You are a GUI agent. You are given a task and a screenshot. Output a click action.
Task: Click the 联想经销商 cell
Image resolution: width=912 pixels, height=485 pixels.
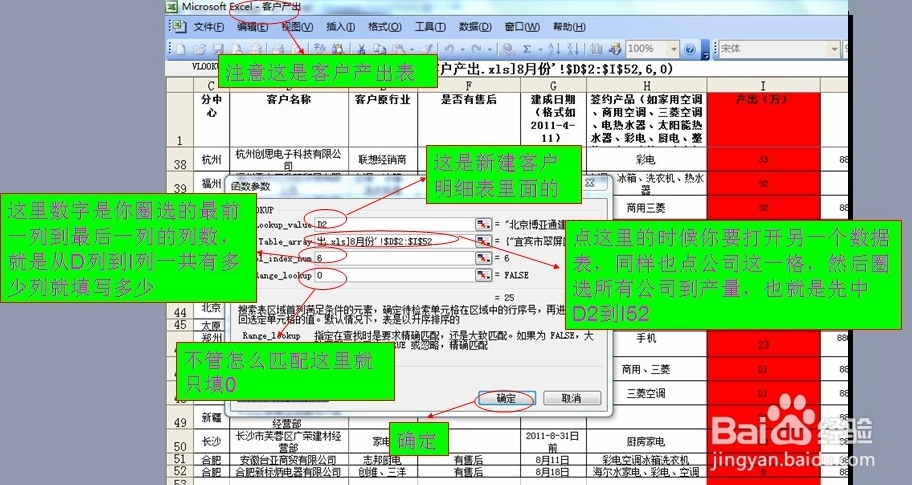[382, 159]
